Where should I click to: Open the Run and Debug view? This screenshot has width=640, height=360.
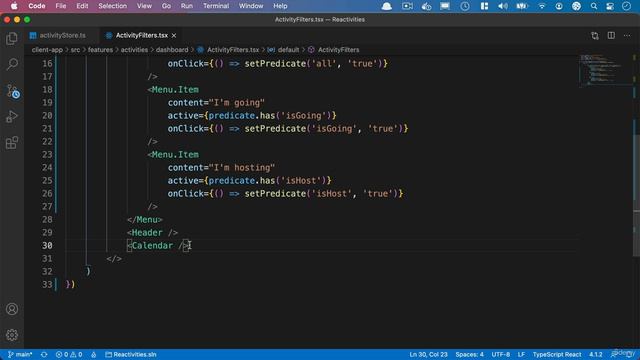click(x=12, y=117)
